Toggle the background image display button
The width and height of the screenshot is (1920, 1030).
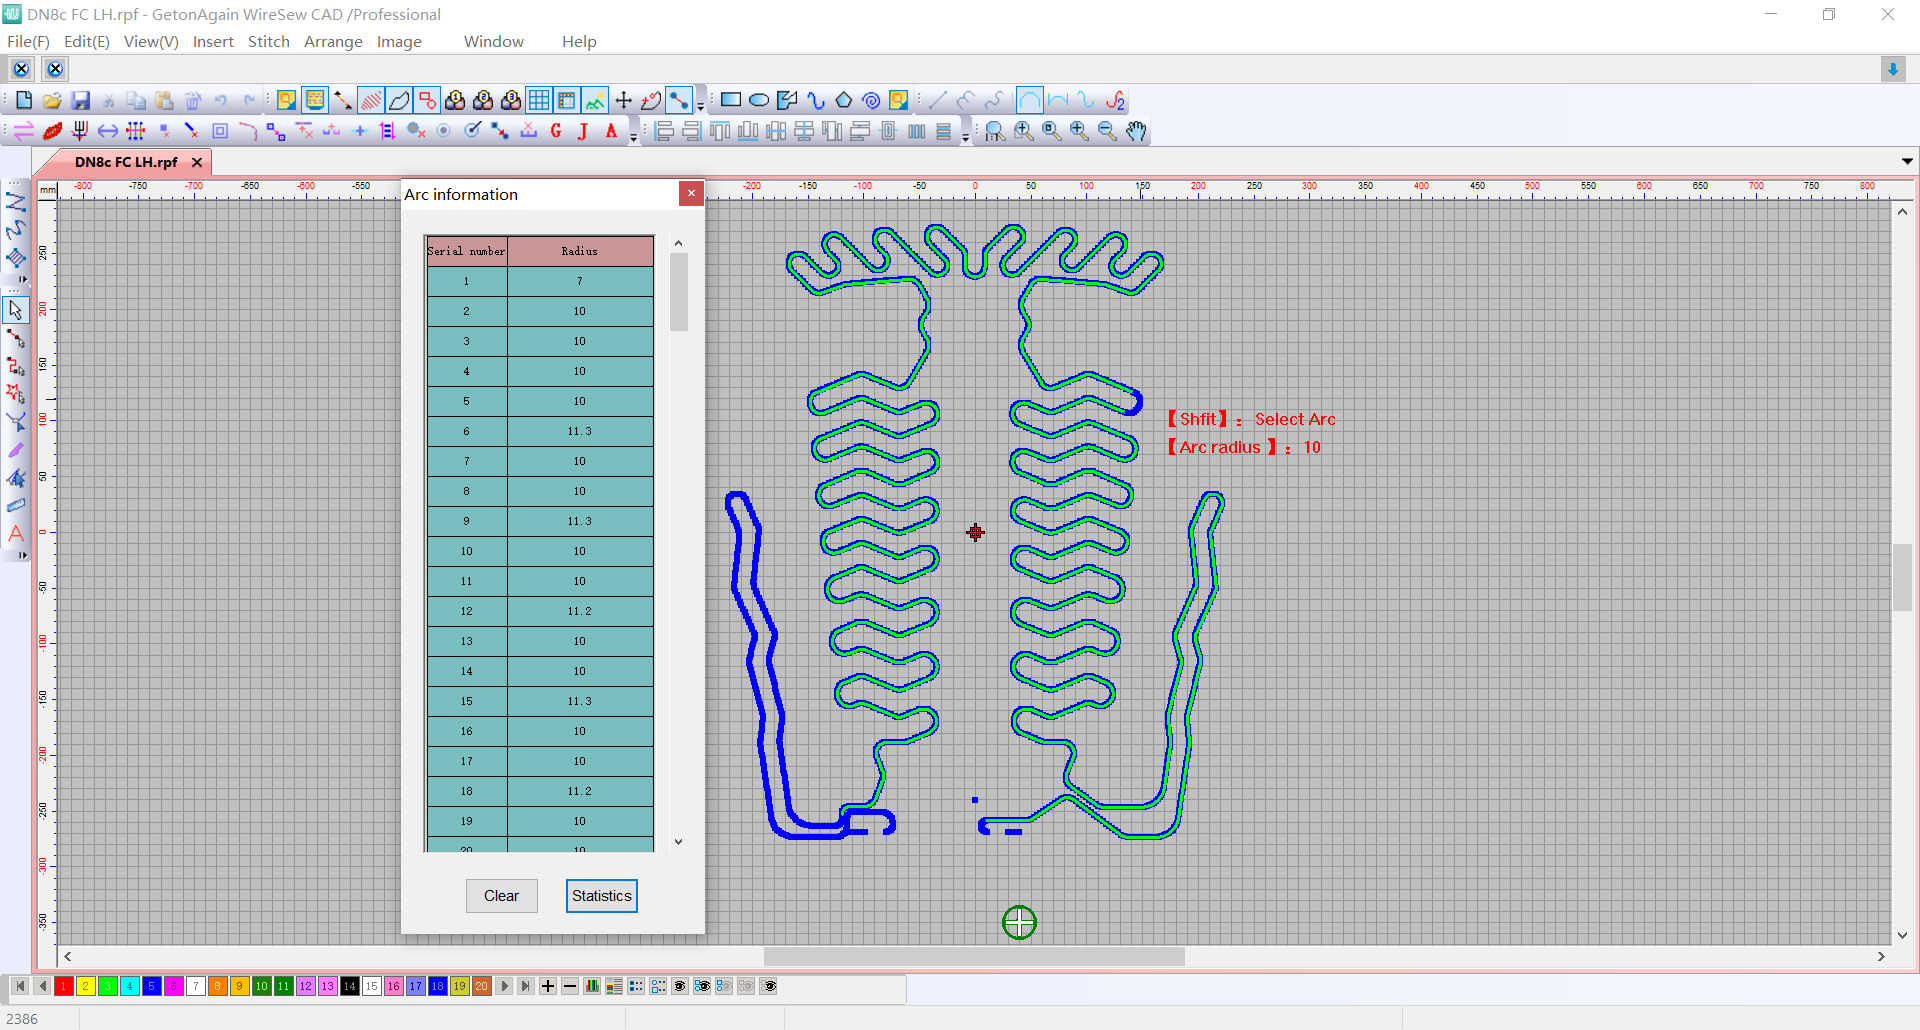[595, 101]
